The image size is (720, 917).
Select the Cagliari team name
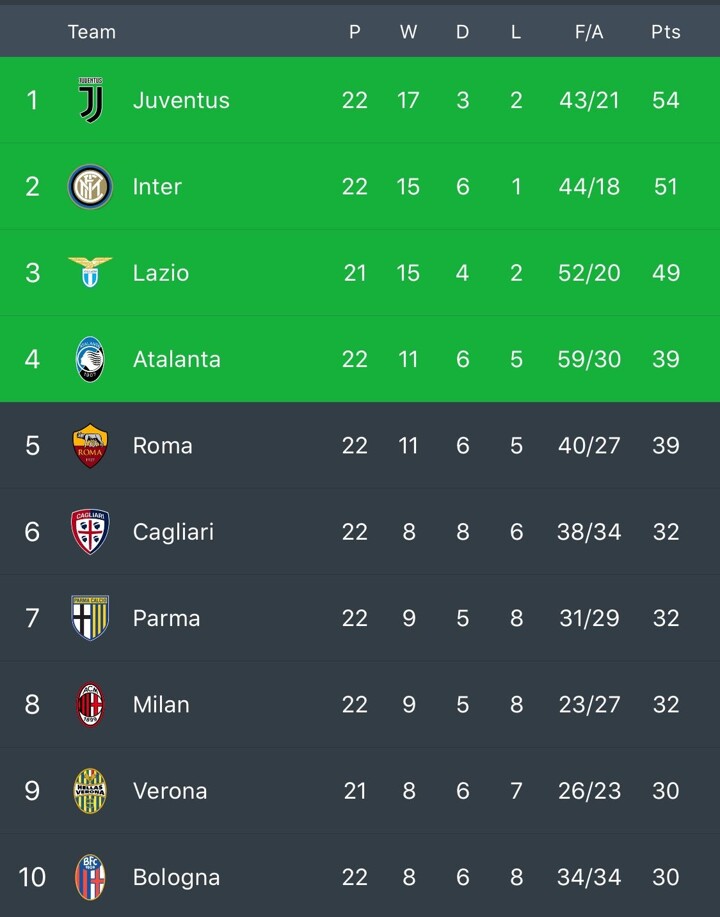(173, 532)
